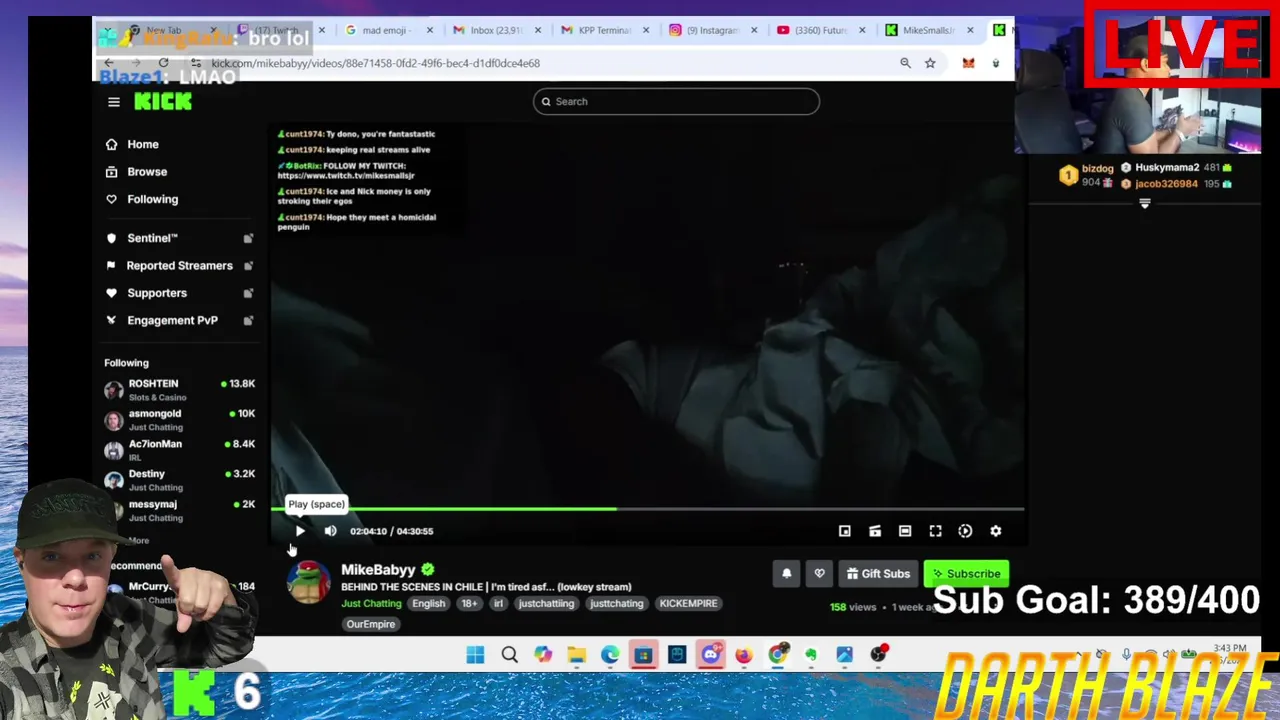Select the OurEmpire tag
Image resolution: width=1280 pixels, height=720 pixels.
tap(370, 624)
